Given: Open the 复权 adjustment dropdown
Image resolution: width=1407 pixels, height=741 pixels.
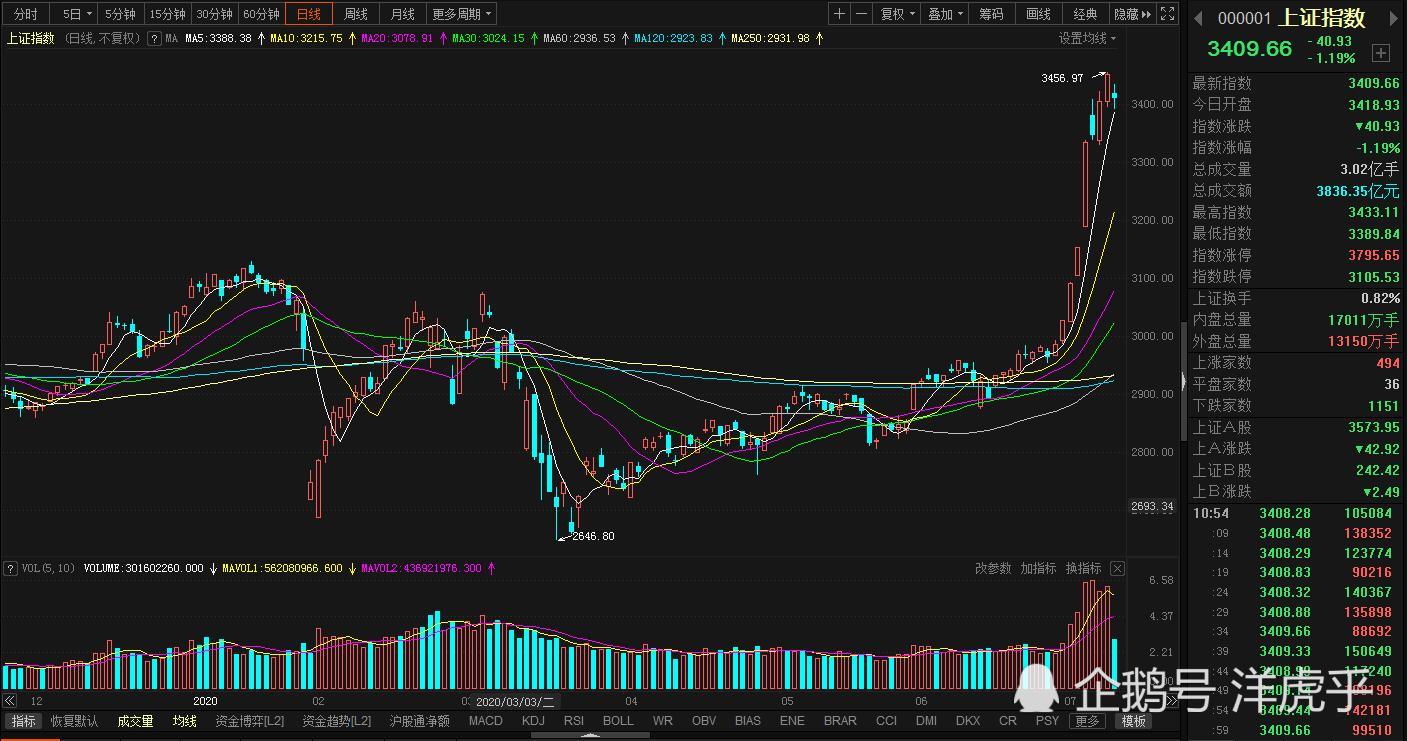Looking at the screenshot, I should tap(897, 14).
